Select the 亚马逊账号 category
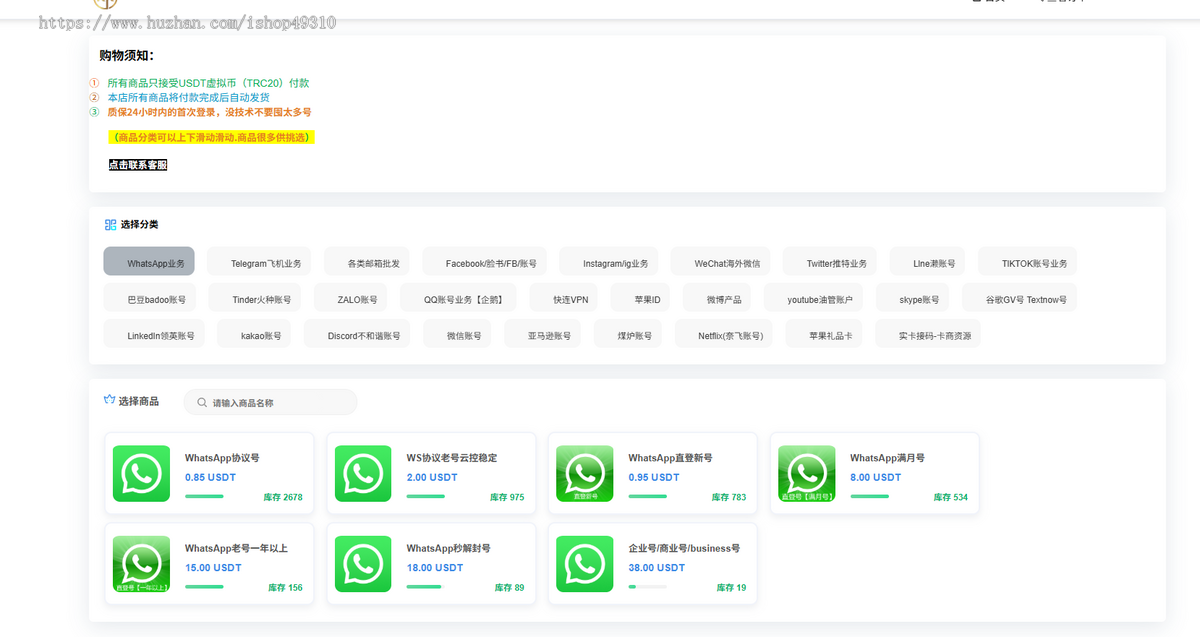 click(x=542, y=334)
